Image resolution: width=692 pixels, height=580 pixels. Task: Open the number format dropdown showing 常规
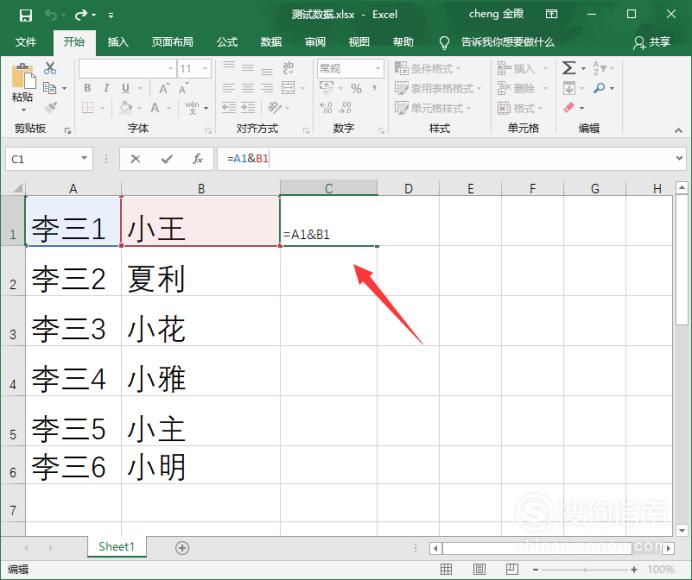(x=378, y=68)
